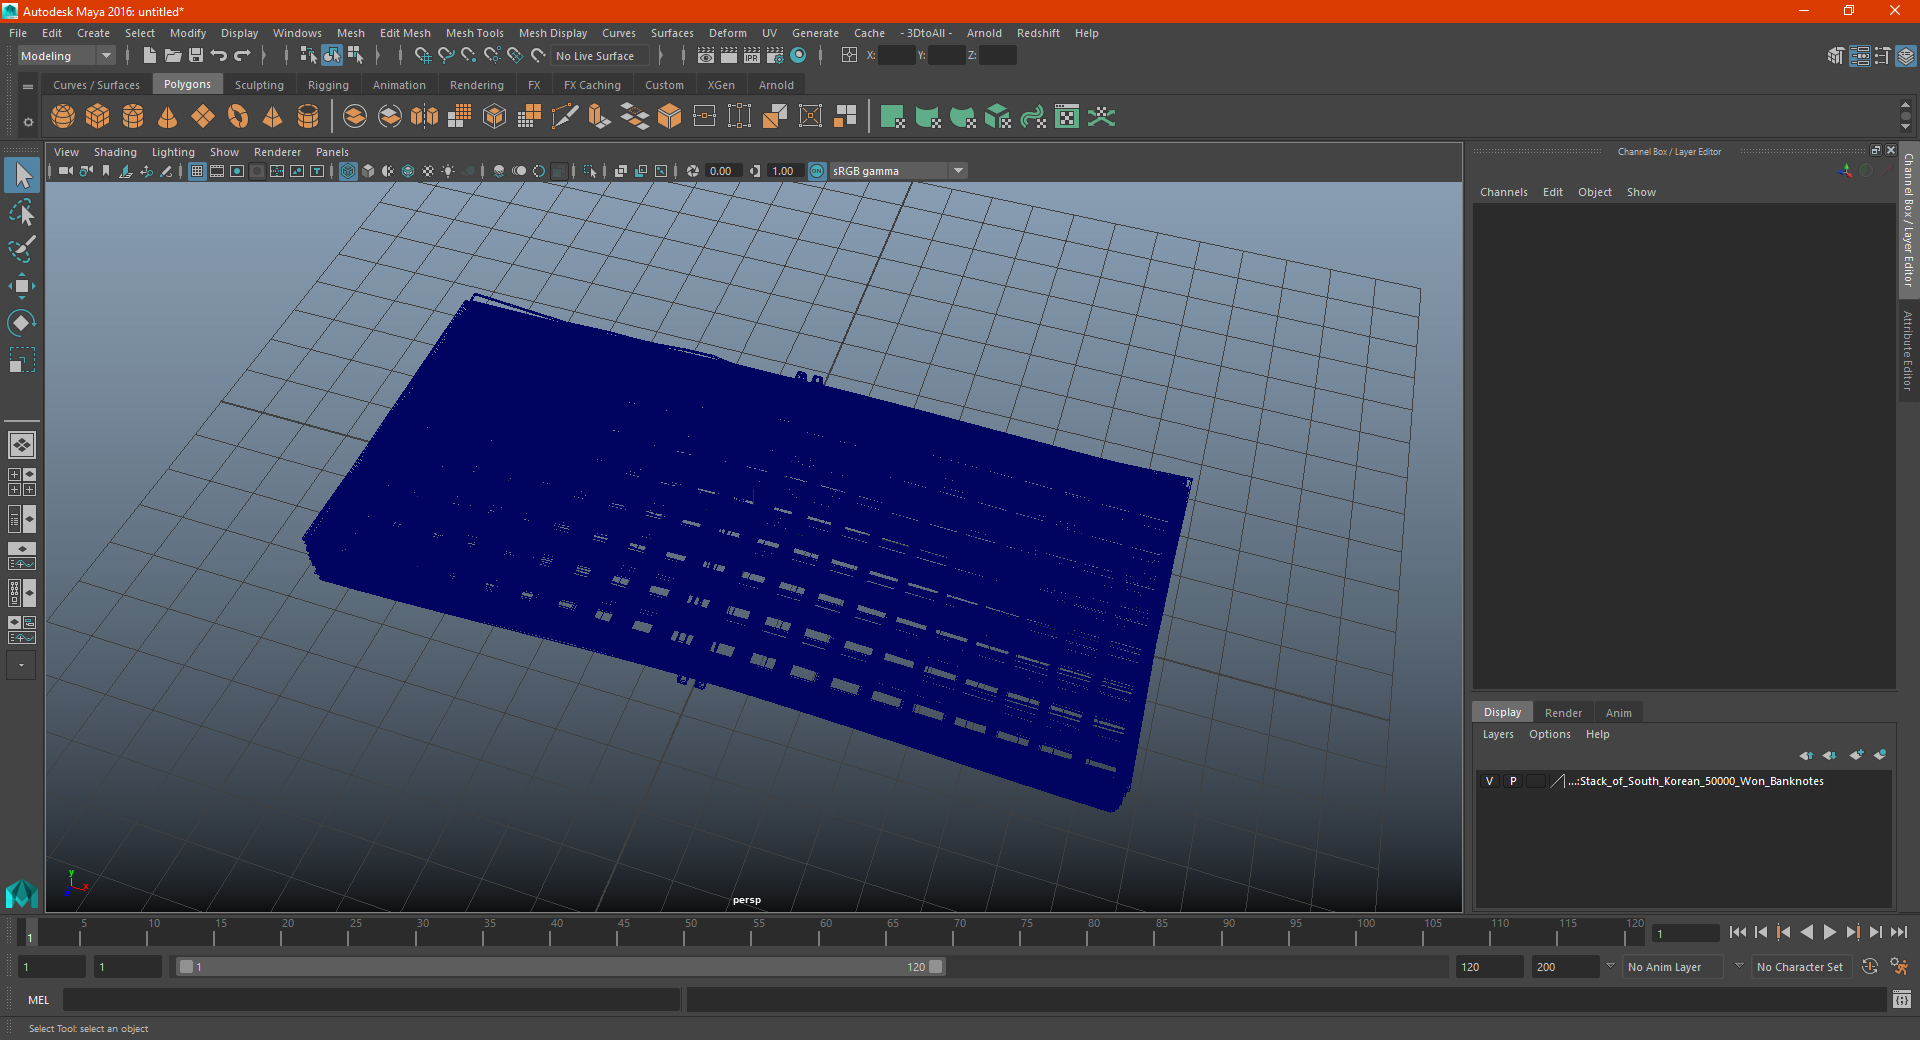This screenshot has width=1920, height=1040.
Task: Toggle wireframe shading in viewport toolbar
Action: 348,171
